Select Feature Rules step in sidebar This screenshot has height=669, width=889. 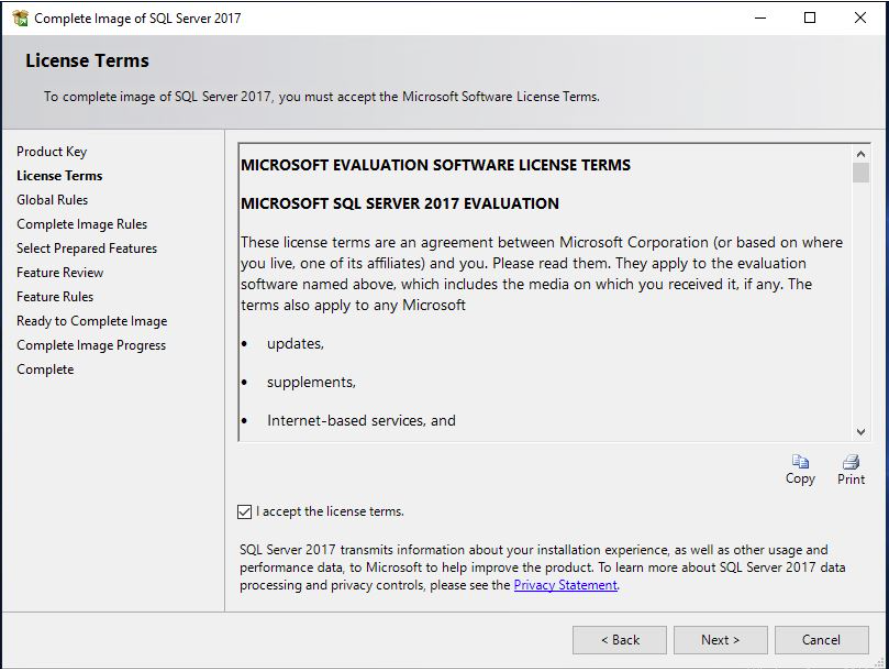tap(55, 297)
